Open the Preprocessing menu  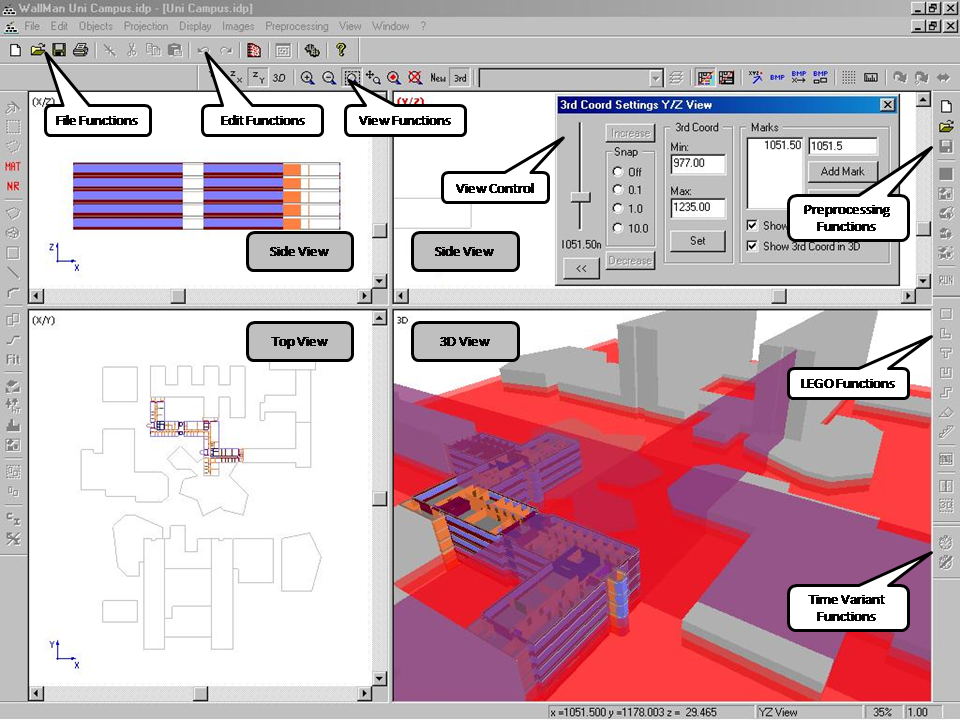coord(297,26)
